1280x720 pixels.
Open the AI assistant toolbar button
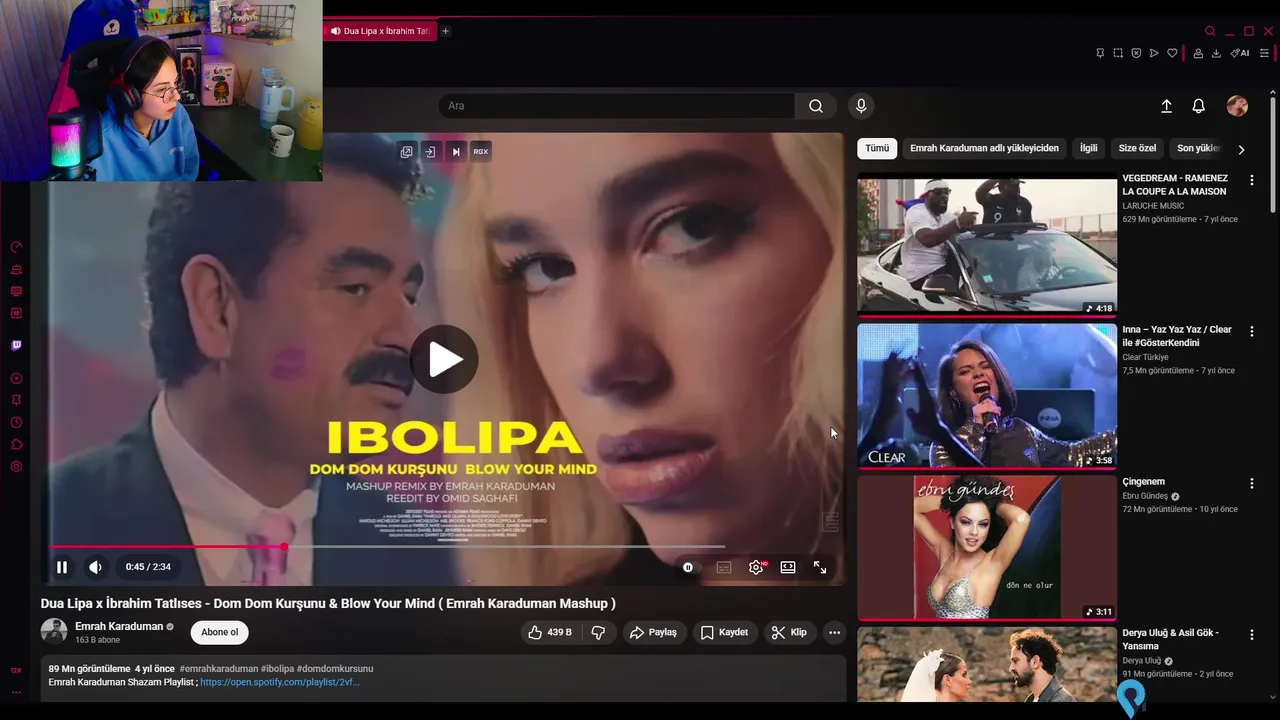point(1240,53)
